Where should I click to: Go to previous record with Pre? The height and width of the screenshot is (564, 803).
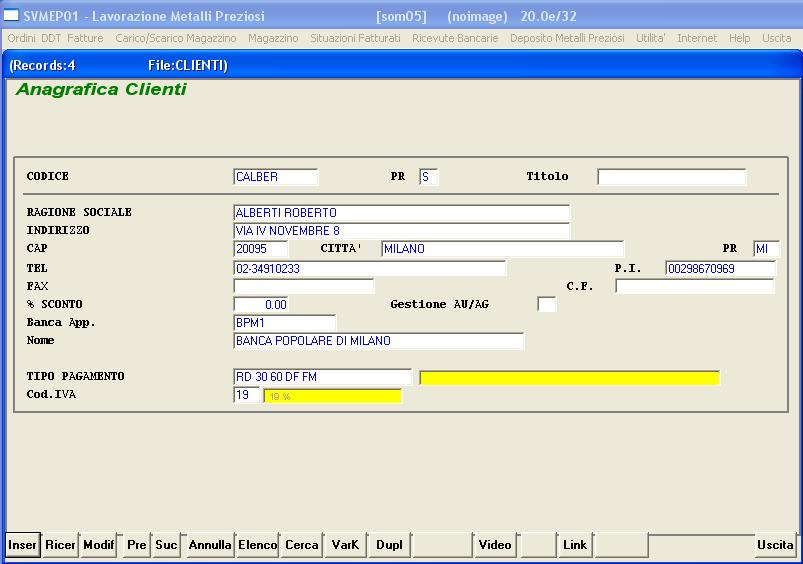pos(136,545)
